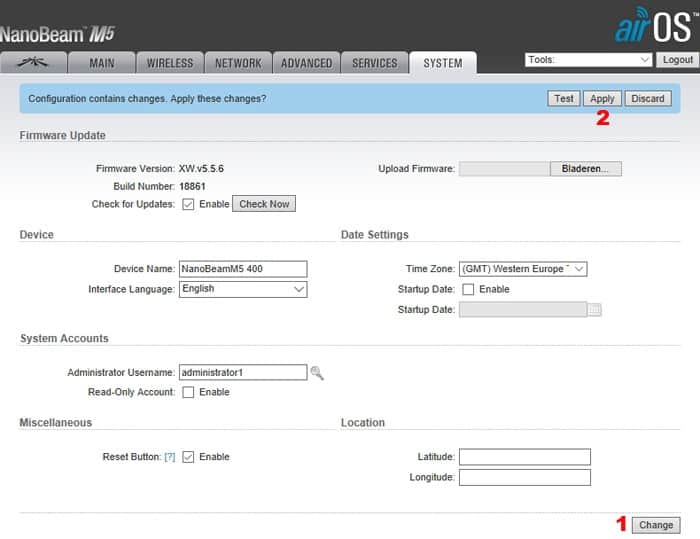Open the NETWORK tab

click(238, 63)
